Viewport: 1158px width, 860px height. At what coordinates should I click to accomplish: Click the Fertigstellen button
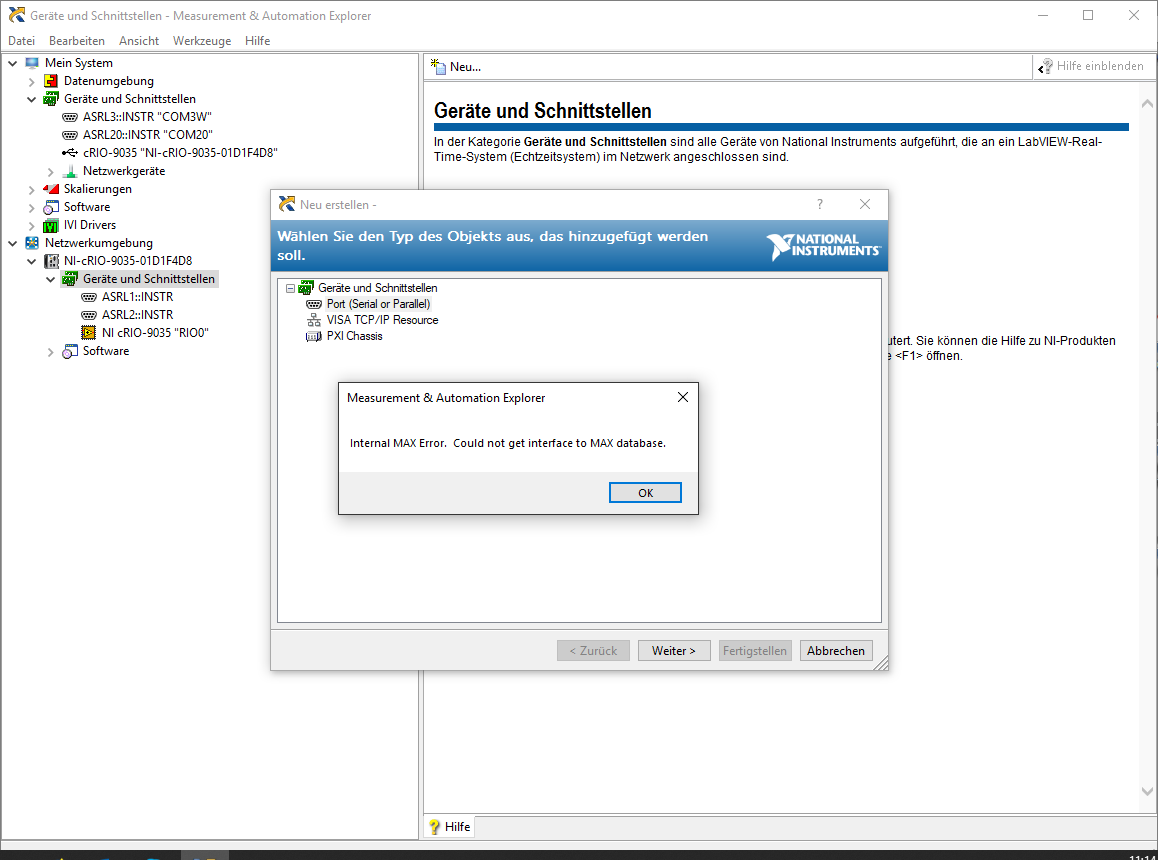755,651
